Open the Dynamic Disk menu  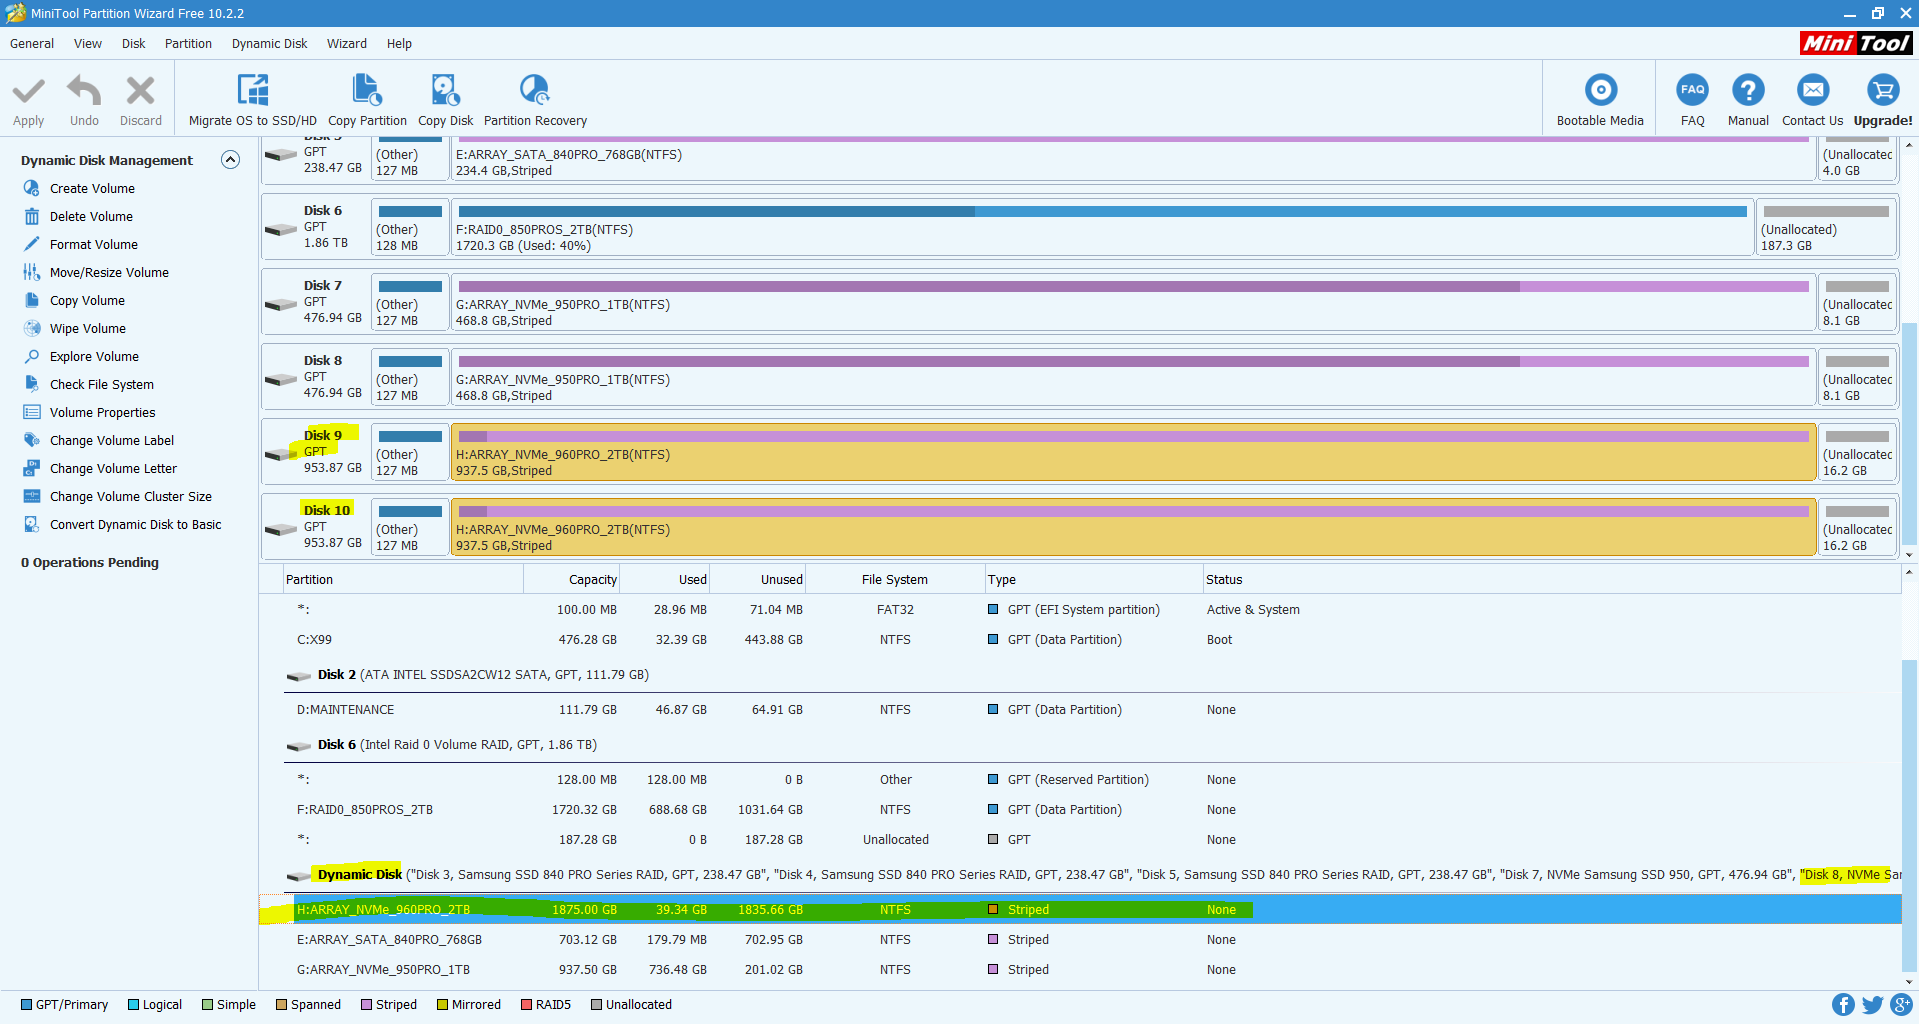tap(269, 44)
